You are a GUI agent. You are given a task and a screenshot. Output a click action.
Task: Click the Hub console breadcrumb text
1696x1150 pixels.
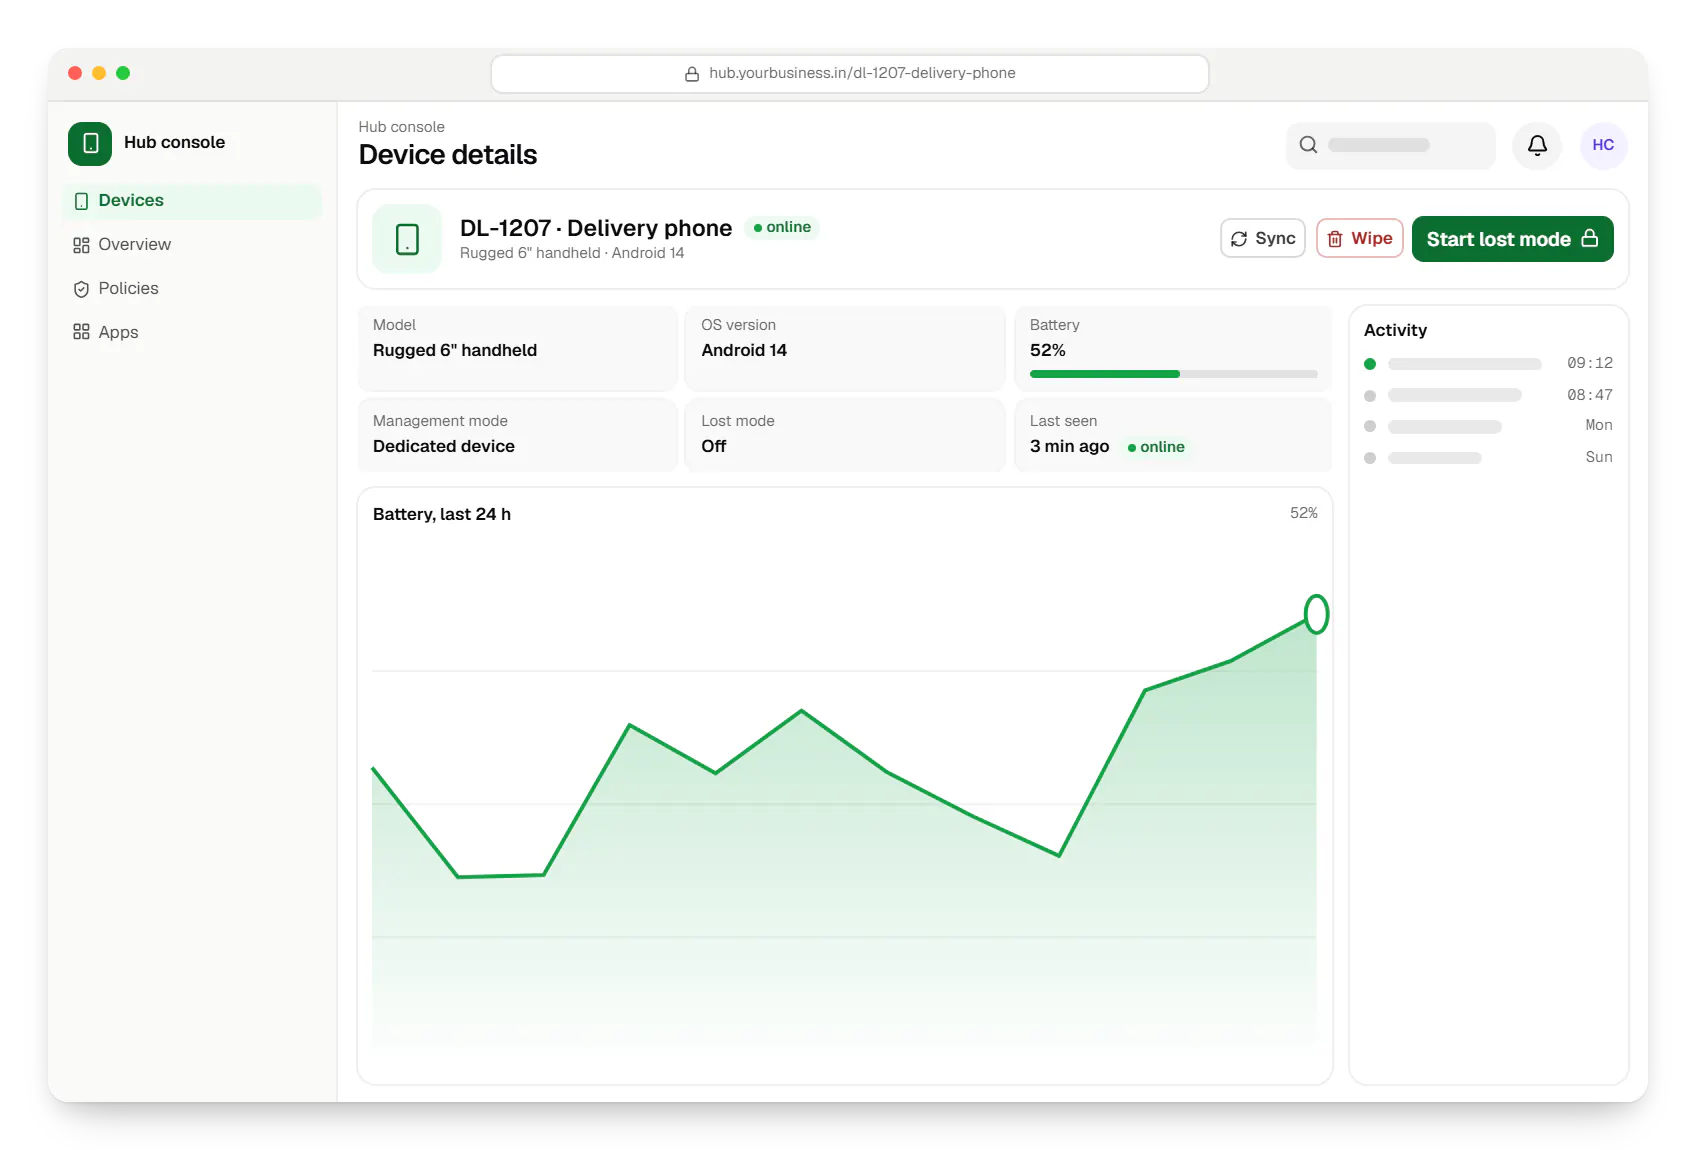(401, 127)
